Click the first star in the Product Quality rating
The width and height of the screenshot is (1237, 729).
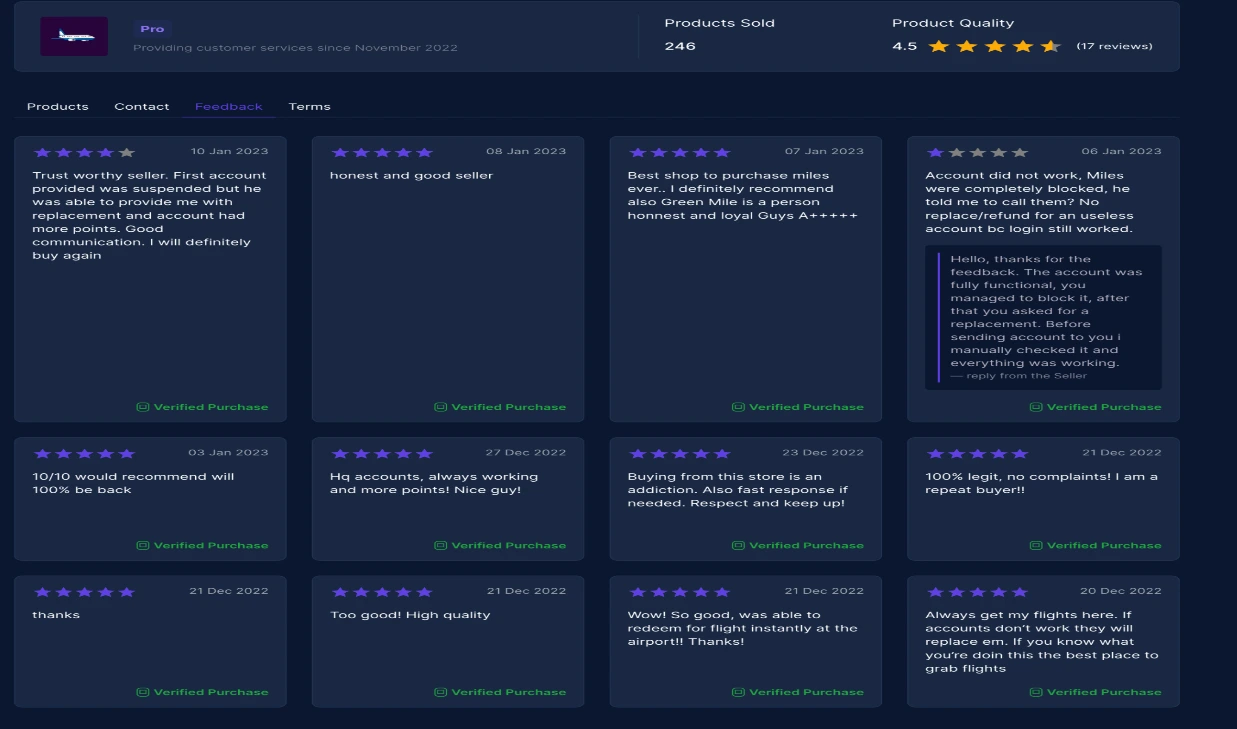936,45
